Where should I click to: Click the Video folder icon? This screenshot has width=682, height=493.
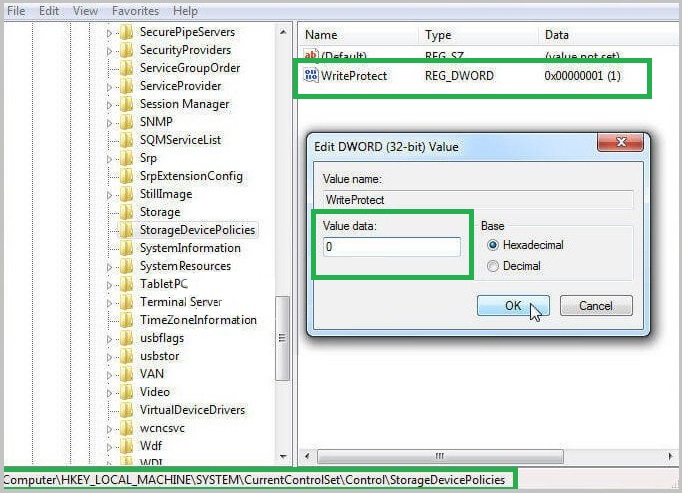click(x=127, y=392)
